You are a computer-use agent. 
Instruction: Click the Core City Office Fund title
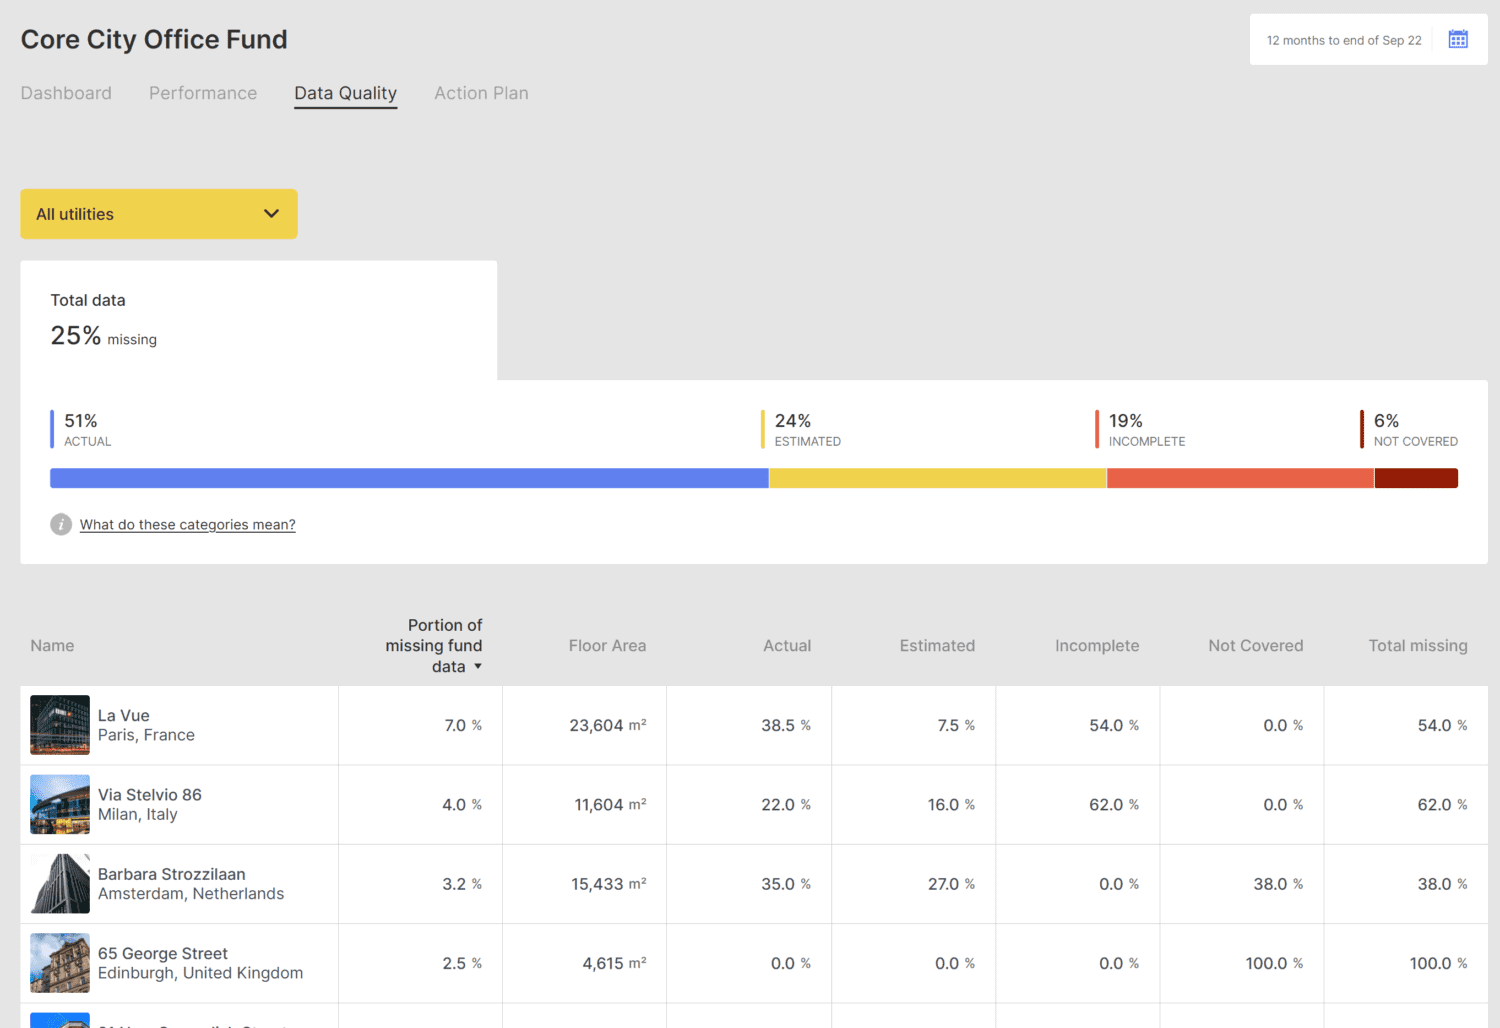154,40
